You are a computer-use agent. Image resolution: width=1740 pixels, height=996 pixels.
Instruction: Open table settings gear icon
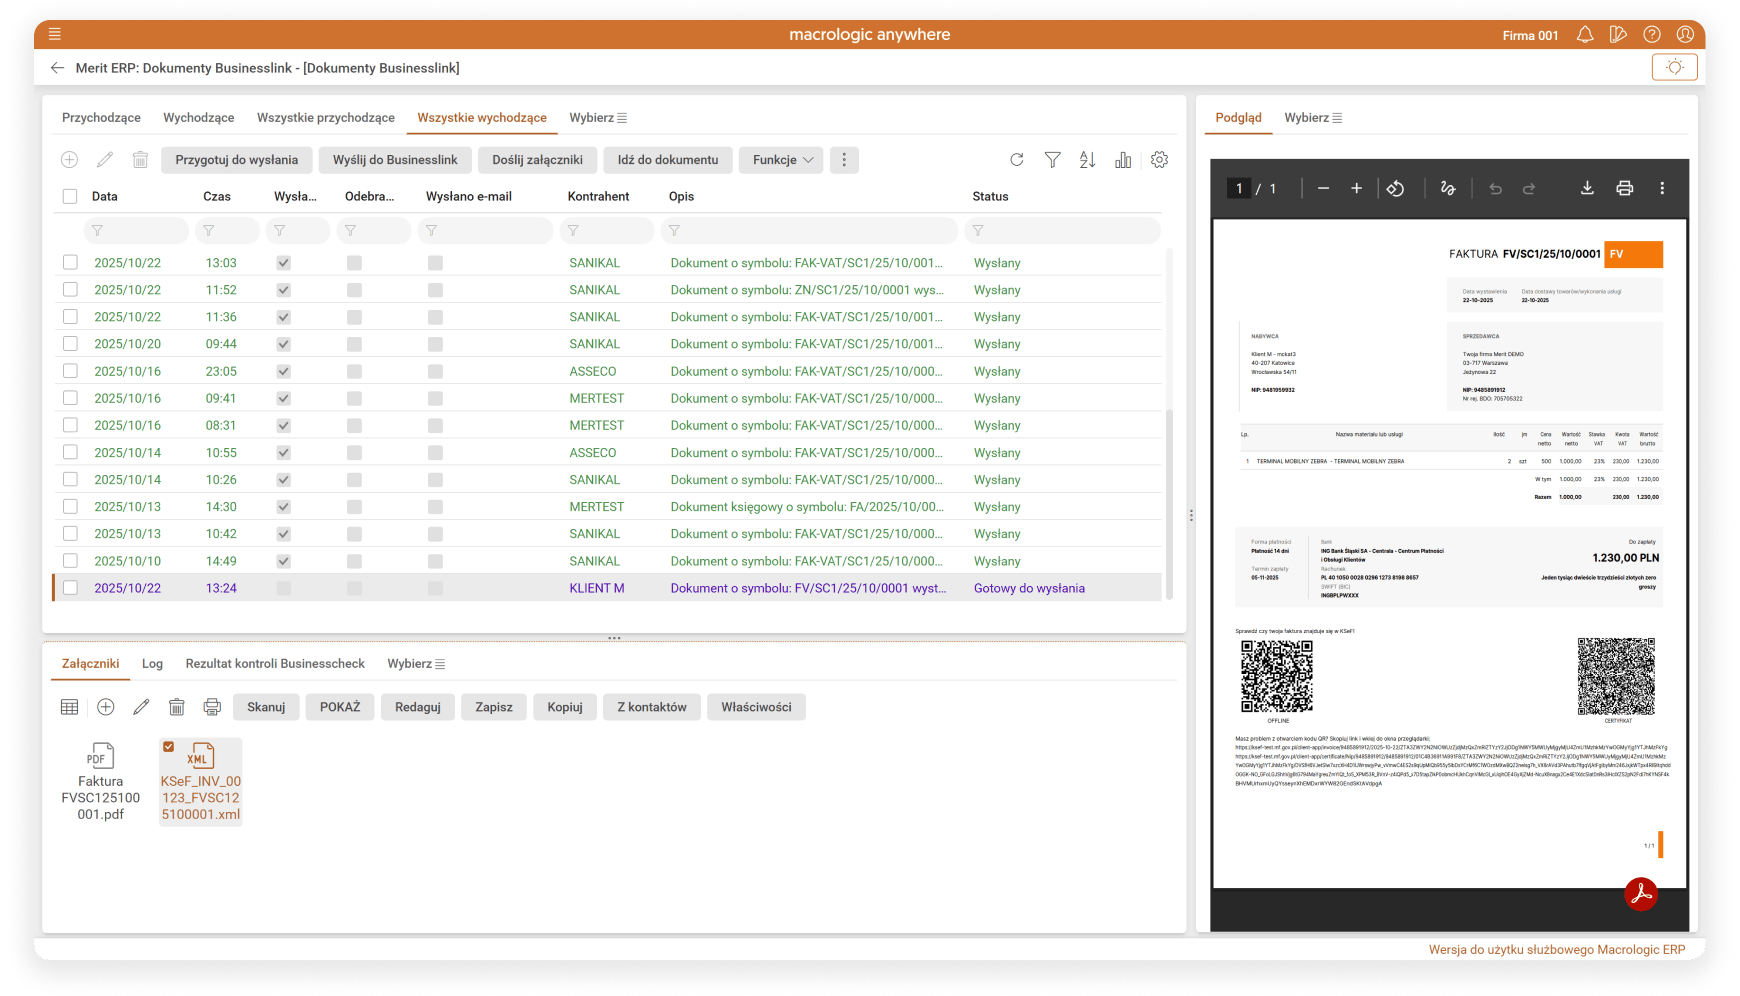[x=1159, y=160]
